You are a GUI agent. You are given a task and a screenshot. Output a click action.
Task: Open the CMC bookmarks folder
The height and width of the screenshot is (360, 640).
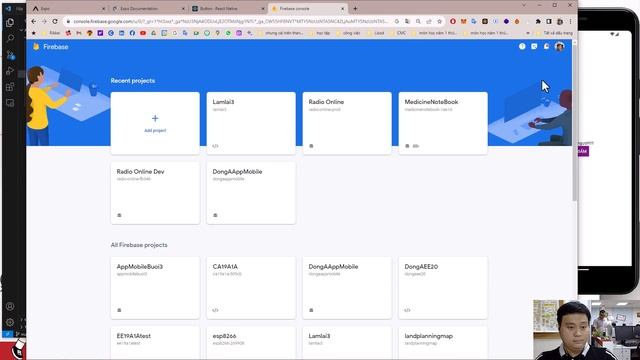point(398,33)
